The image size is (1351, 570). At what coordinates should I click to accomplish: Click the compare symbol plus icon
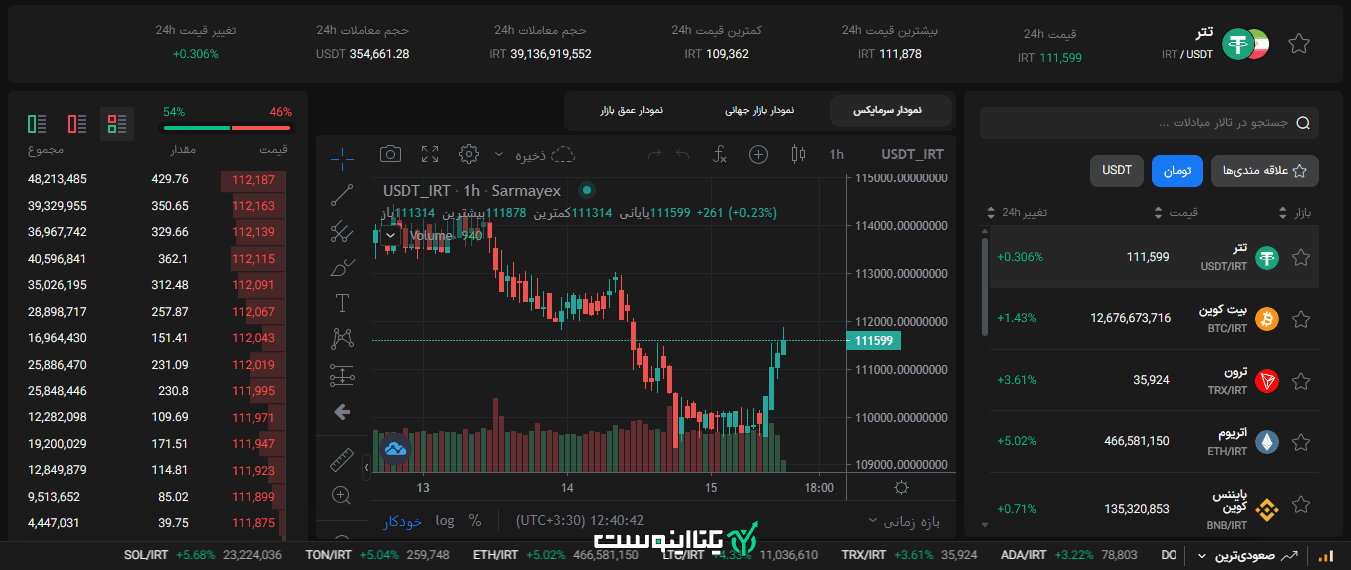point(759,154)
